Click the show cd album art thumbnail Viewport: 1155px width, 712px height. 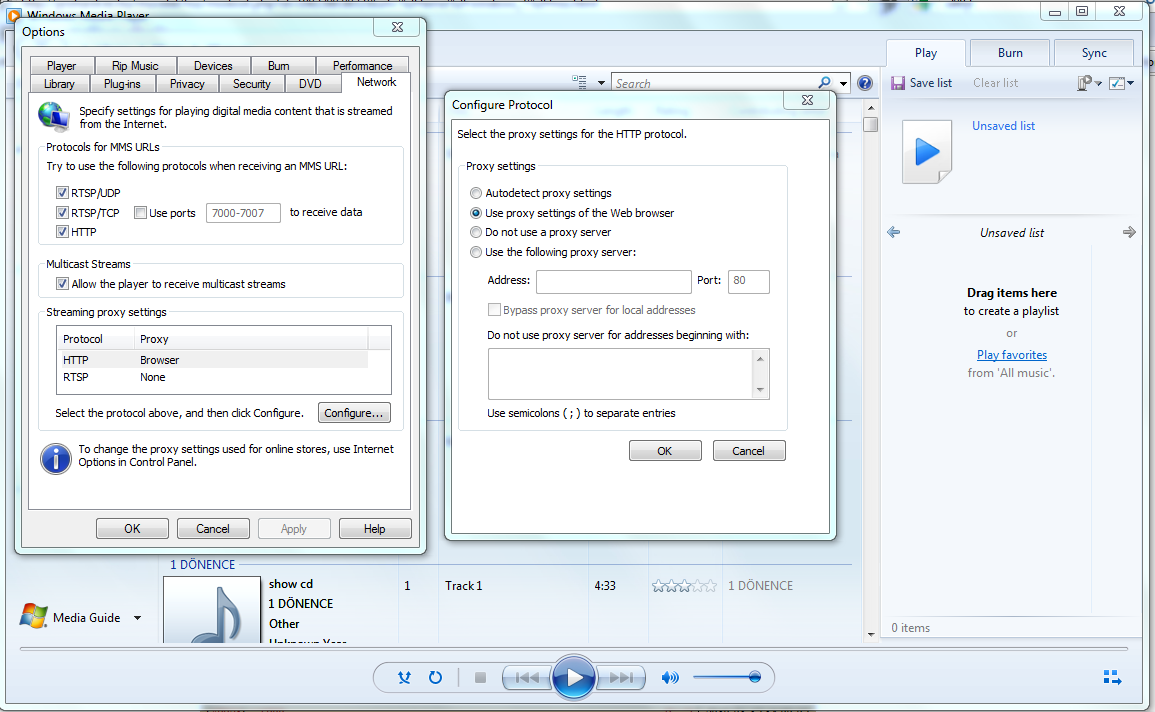(x=212, y=610)
